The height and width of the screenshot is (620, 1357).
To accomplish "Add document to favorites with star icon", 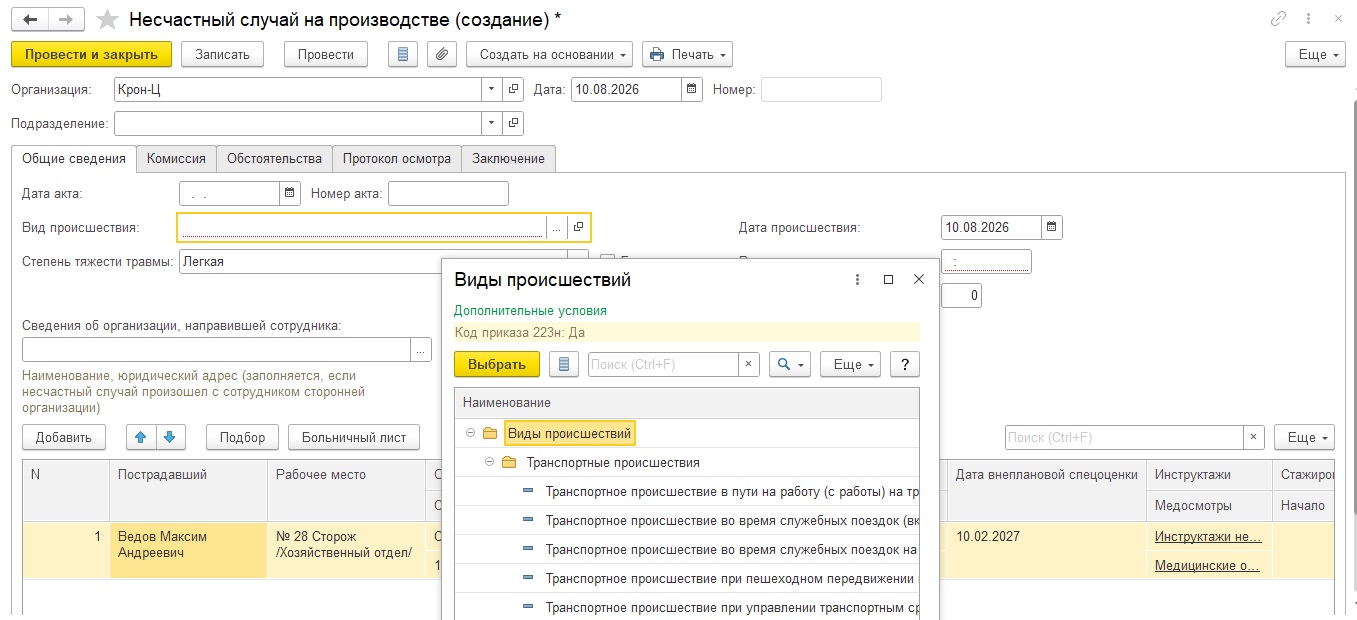I will click(x=107, y=19).
